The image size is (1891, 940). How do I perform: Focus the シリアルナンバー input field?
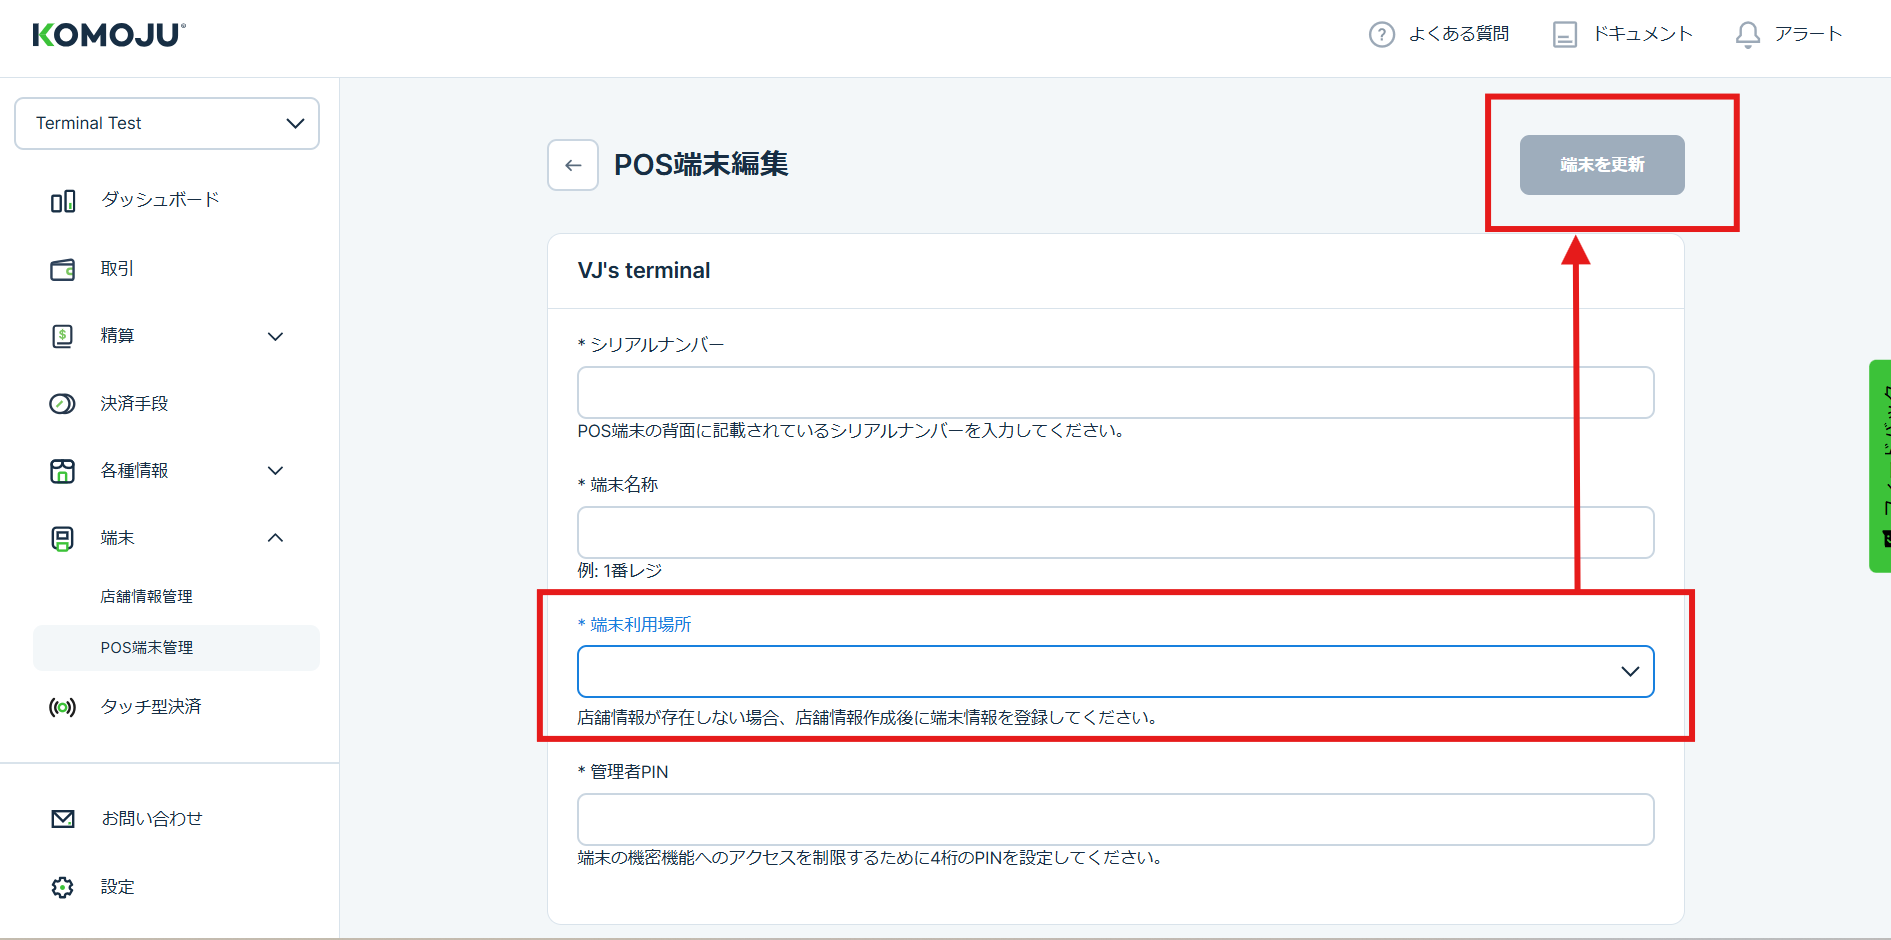coord(1115,392)
